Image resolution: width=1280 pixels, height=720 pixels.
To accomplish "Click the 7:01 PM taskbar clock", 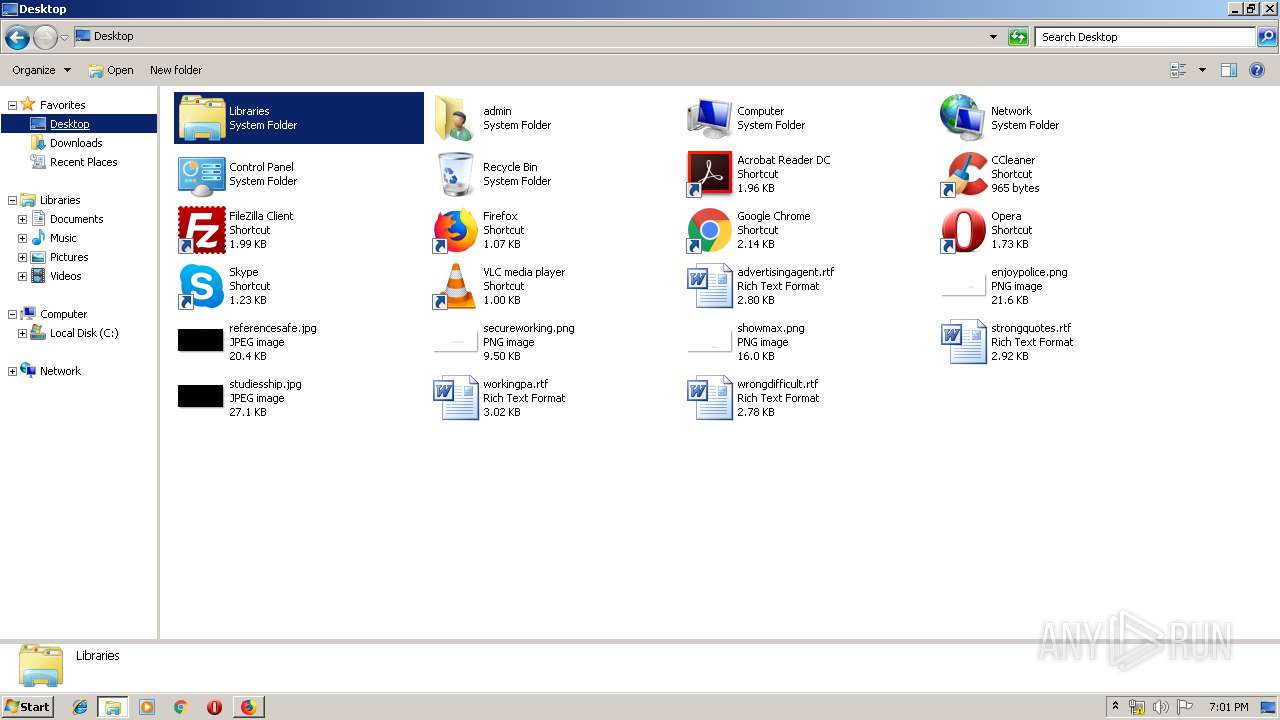I will (1228, 707).
